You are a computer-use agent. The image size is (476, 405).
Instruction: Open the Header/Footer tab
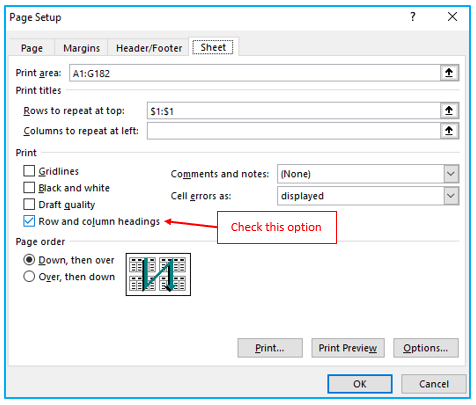pos(149,48)
